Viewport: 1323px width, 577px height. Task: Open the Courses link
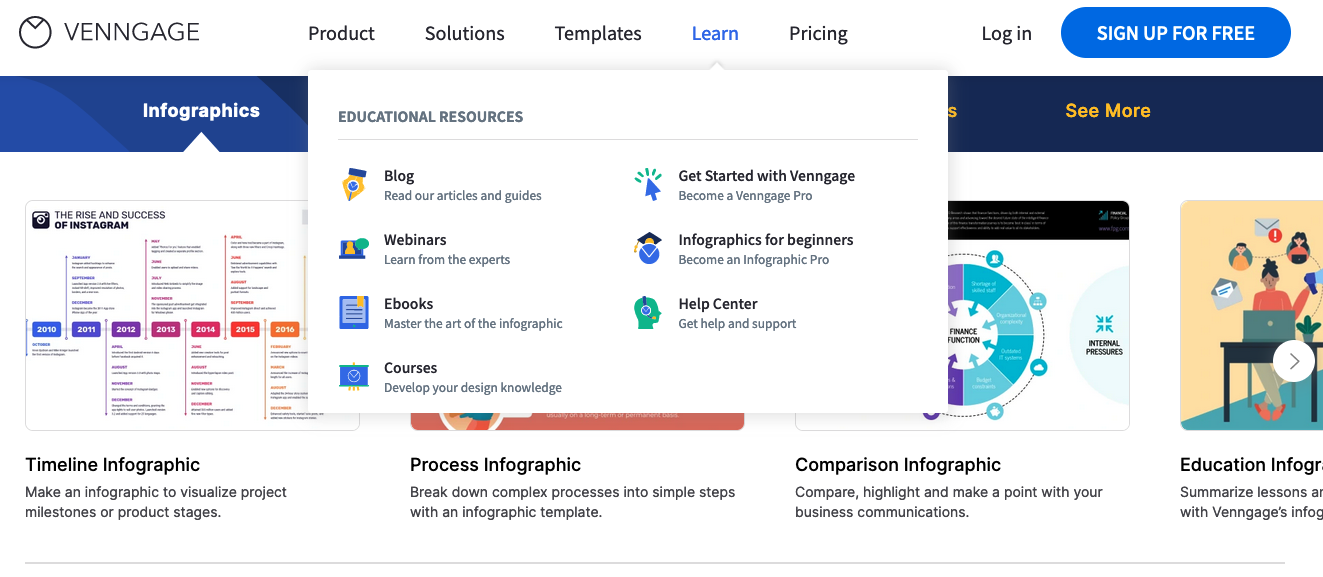[411, 367]
